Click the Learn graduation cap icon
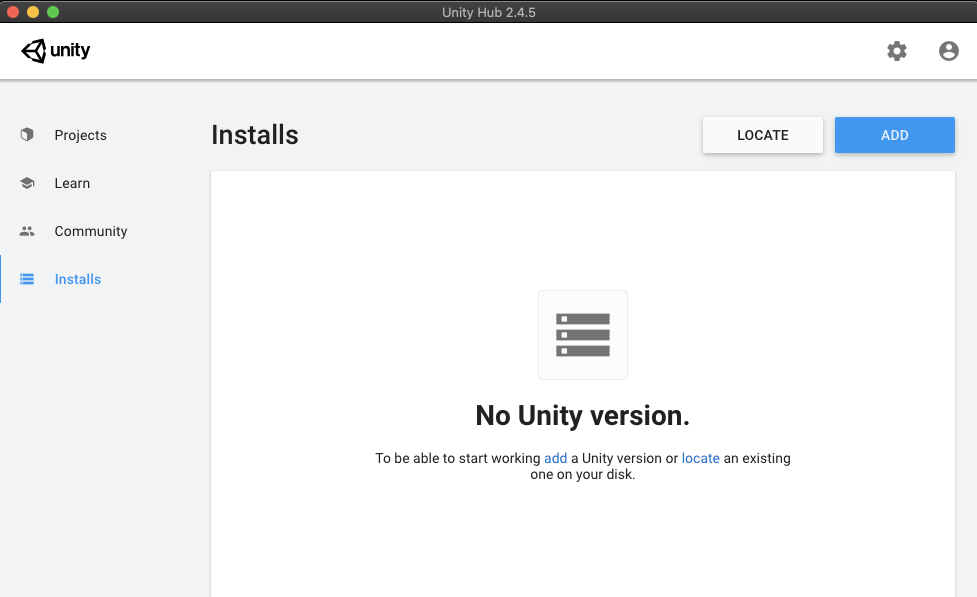The height and width of the screenshot is (597, 977). pos(27,183)
